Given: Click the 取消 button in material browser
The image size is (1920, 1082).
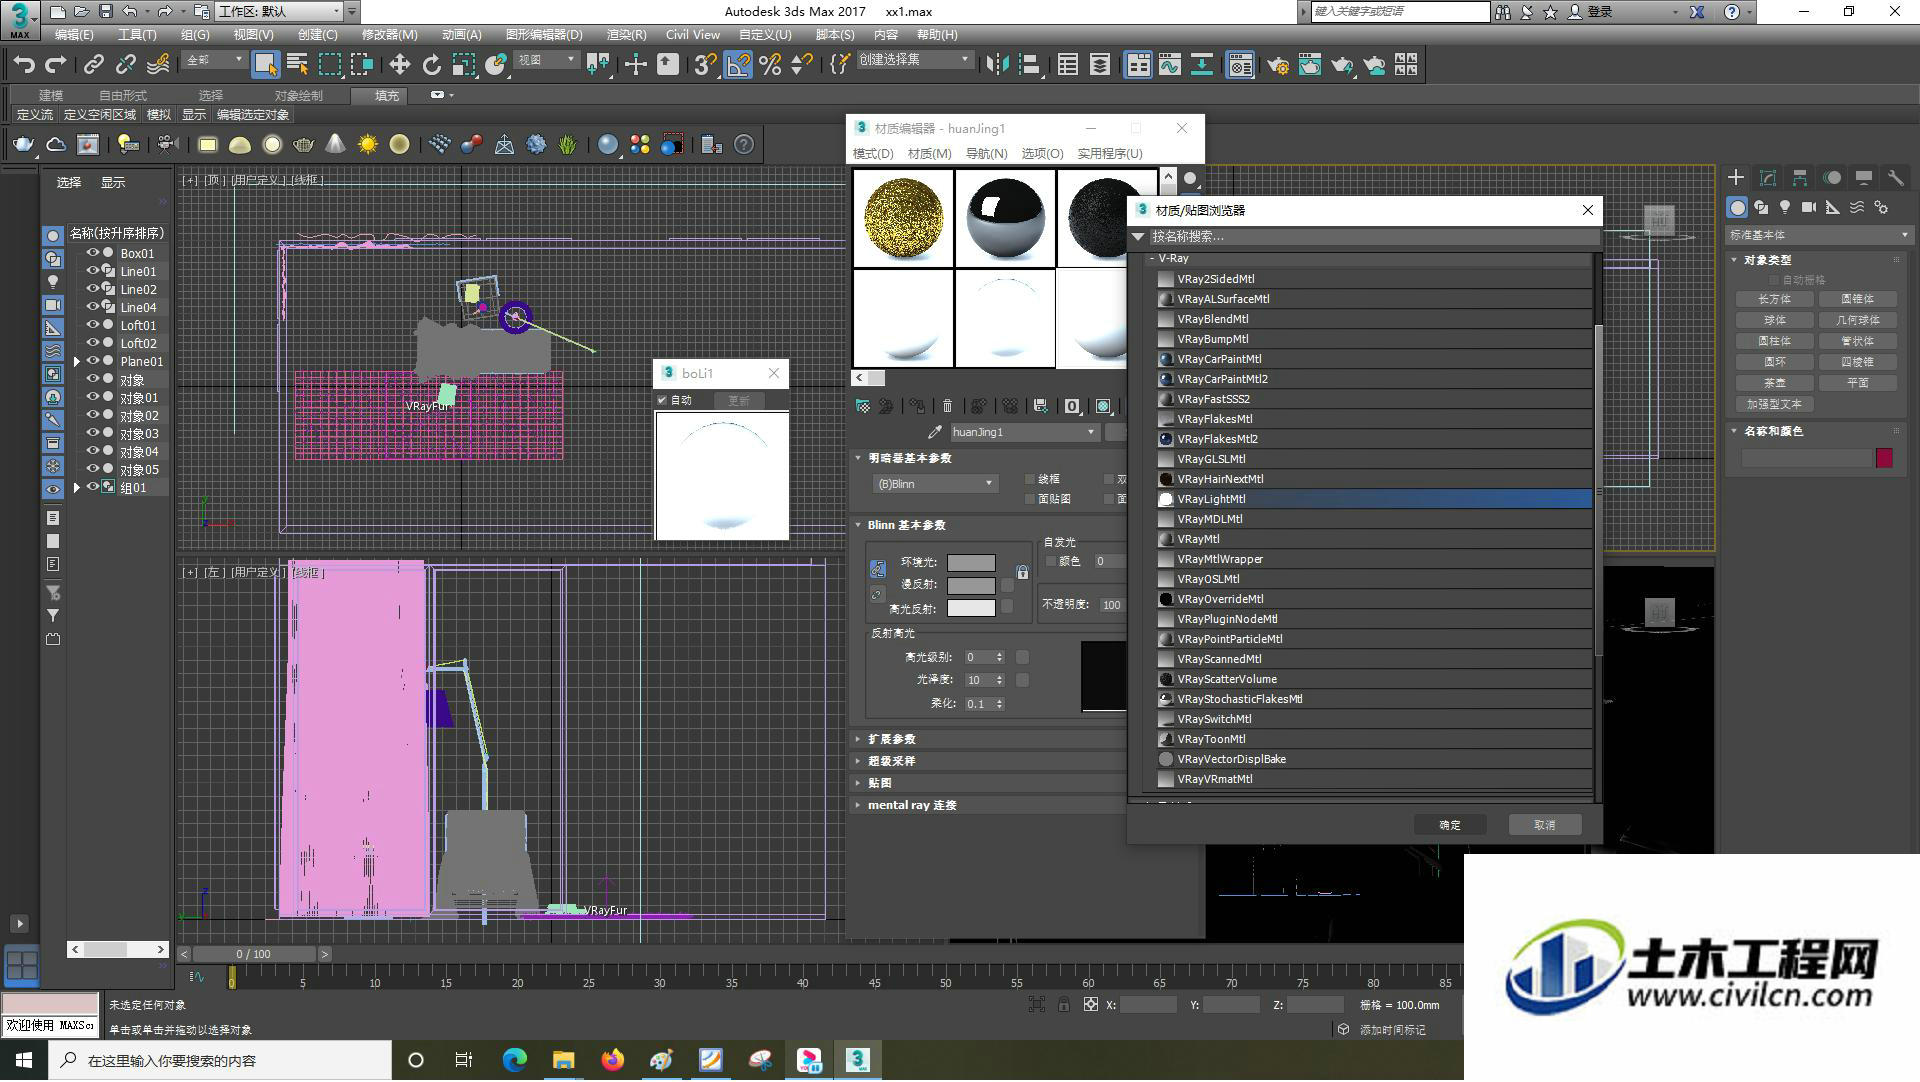Looking at the screenshot, I should click(x=1545, y=825).
